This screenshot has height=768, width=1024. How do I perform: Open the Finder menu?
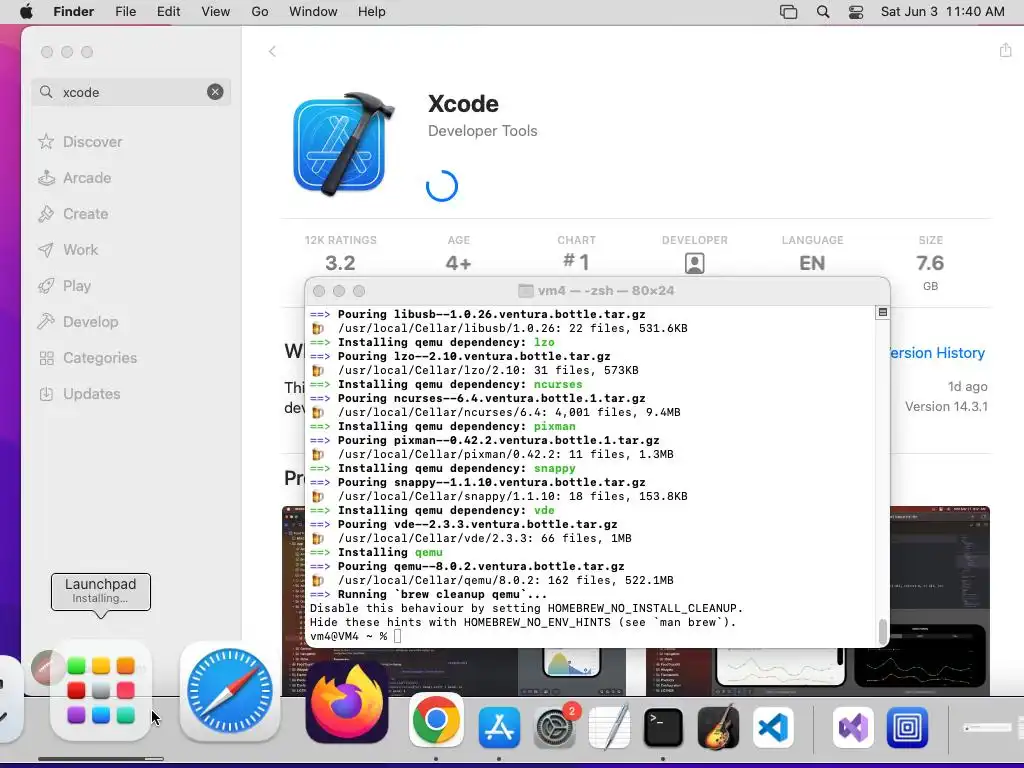73,12
